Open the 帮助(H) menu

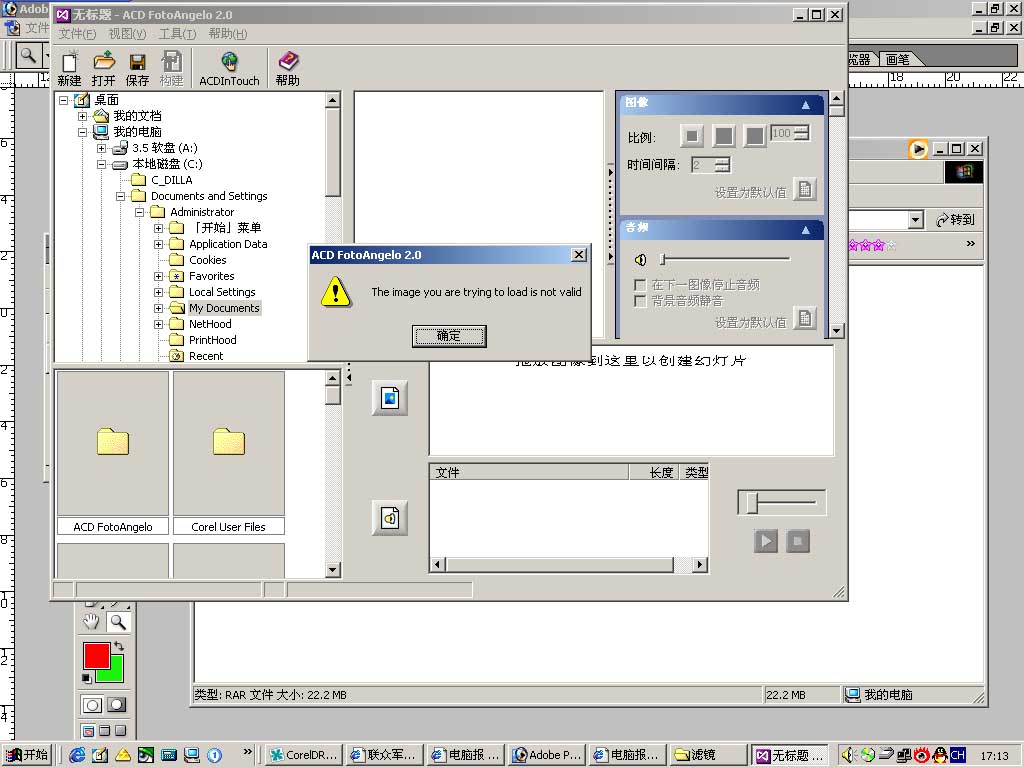pyautogui.click(x=227, y=34)
